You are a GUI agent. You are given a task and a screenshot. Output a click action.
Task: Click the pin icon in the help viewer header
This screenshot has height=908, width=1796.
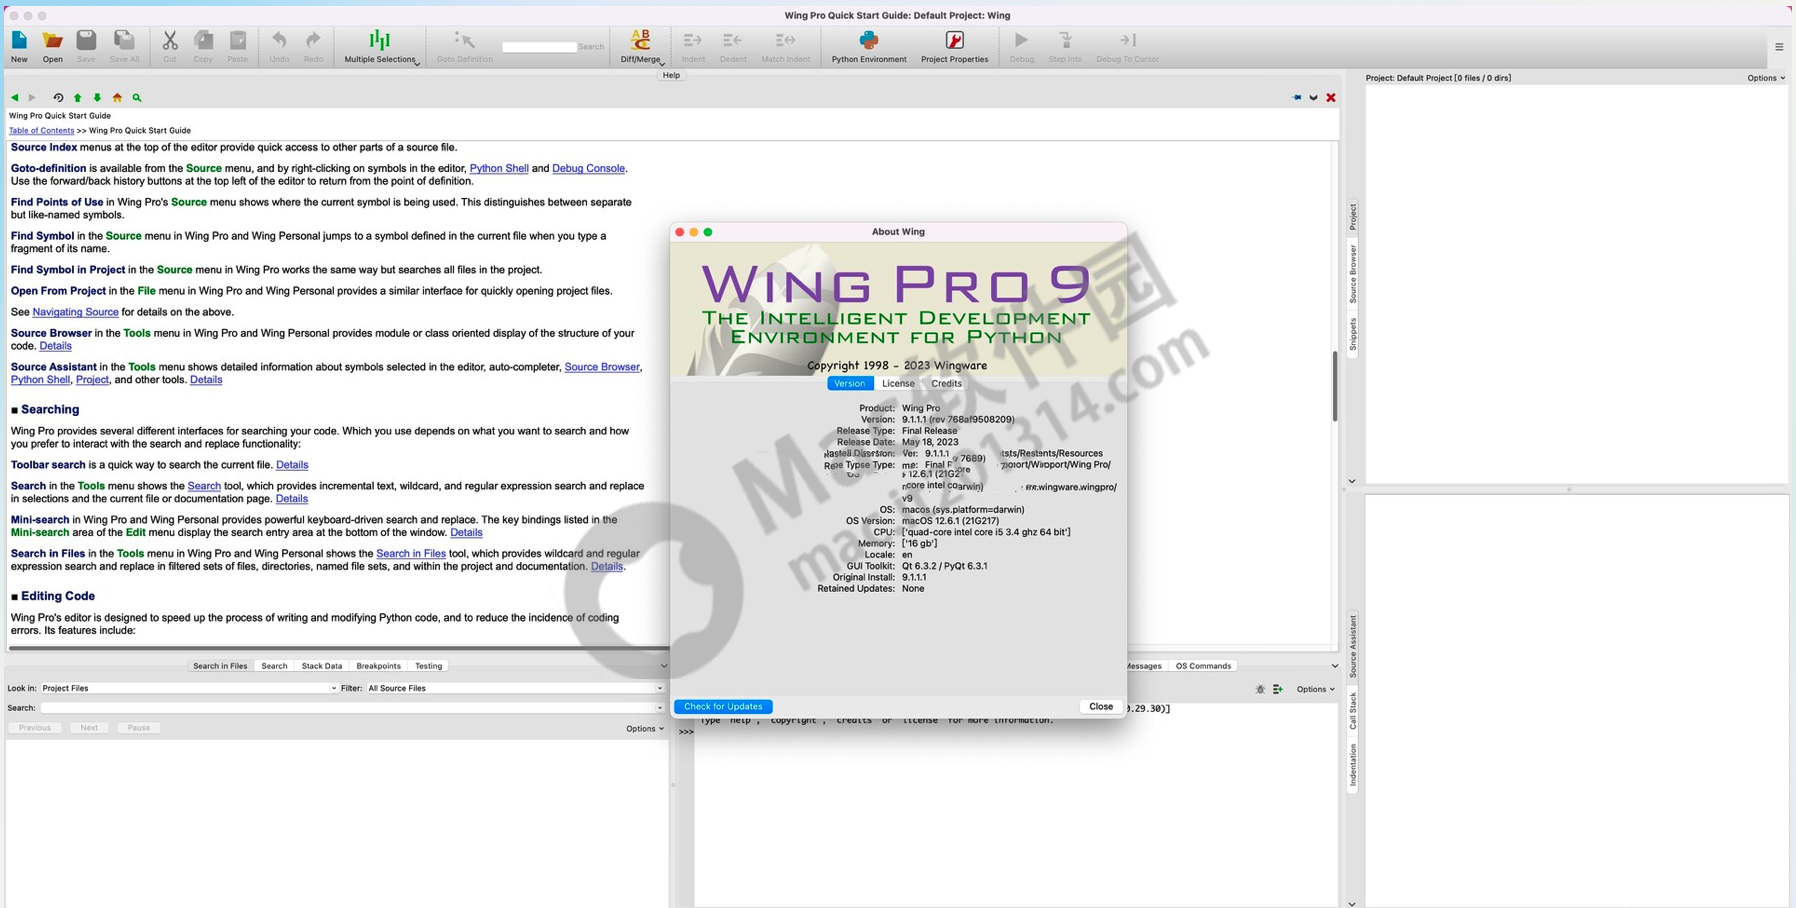click(x=1297, y=98)
